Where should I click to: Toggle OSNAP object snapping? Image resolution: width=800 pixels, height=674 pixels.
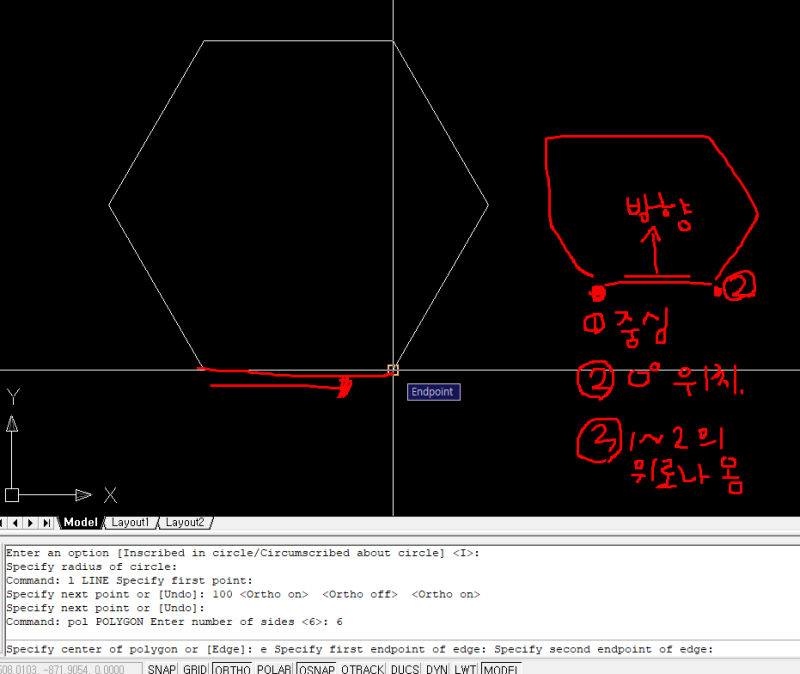tap(315, 669)
